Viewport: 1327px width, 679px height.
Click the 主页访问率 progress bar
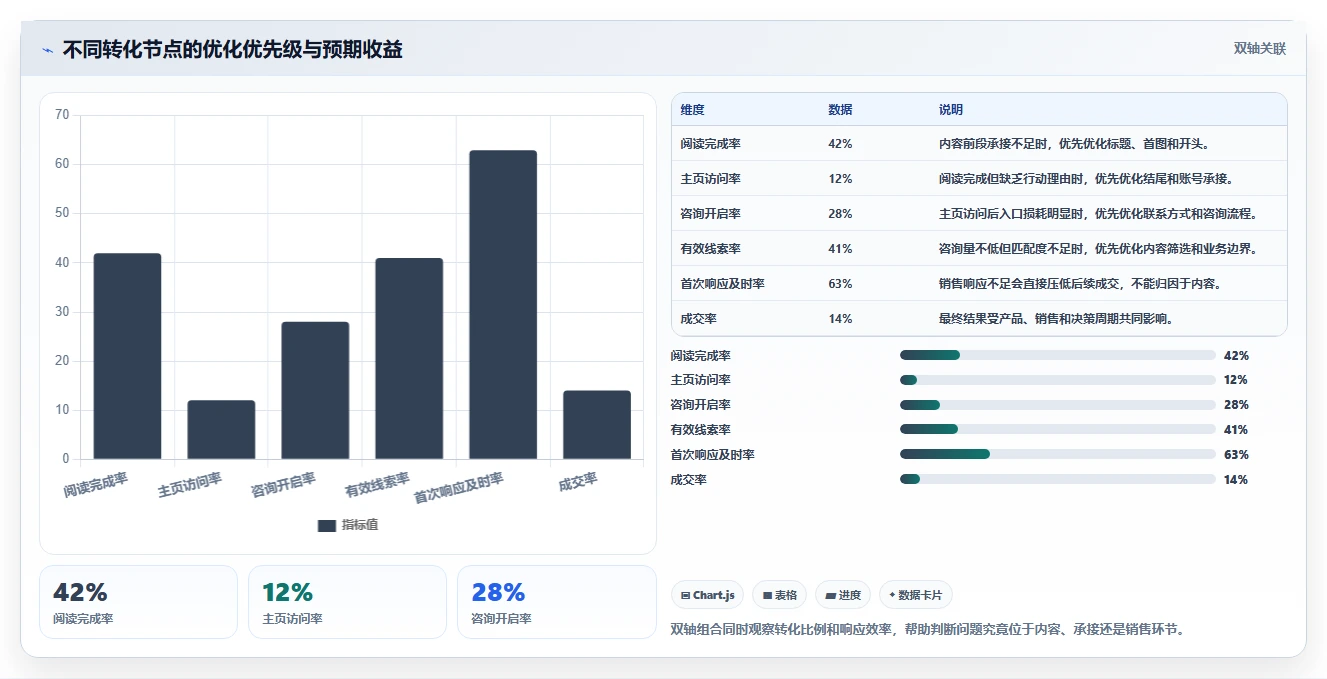pyautogui.click(x=1058, y=380)
